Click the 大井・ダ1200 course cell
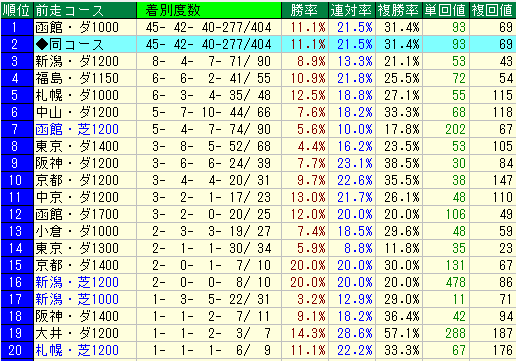516x361 pixels. 85,333
